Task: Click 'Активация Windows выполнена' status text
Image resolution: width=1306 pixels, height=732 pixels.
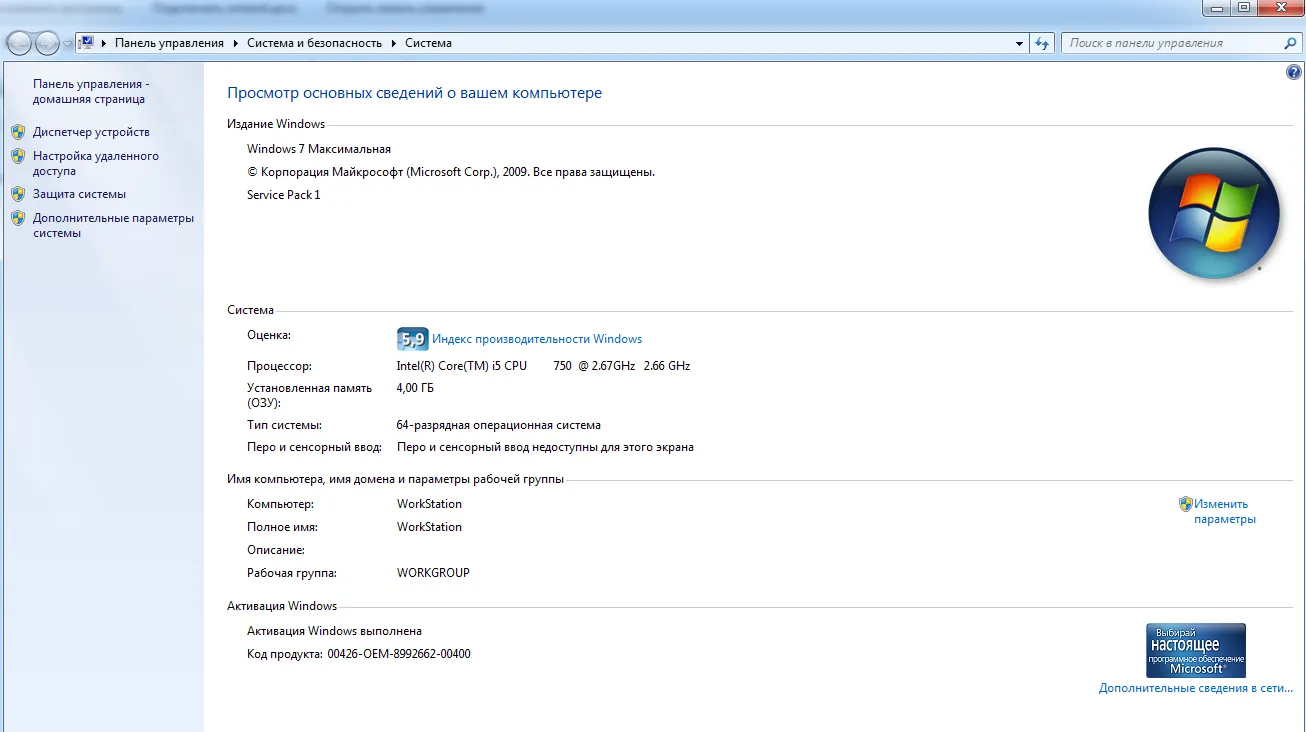Action: point(334,631)
